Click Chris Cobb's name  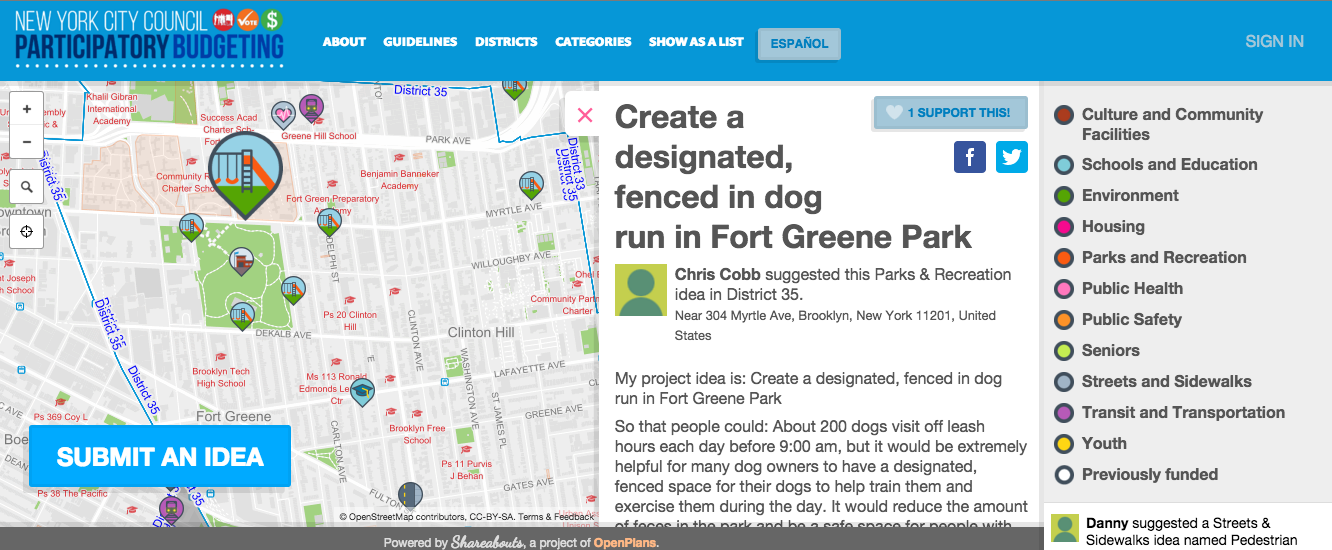pyautogui.click(x=717, y=274)
